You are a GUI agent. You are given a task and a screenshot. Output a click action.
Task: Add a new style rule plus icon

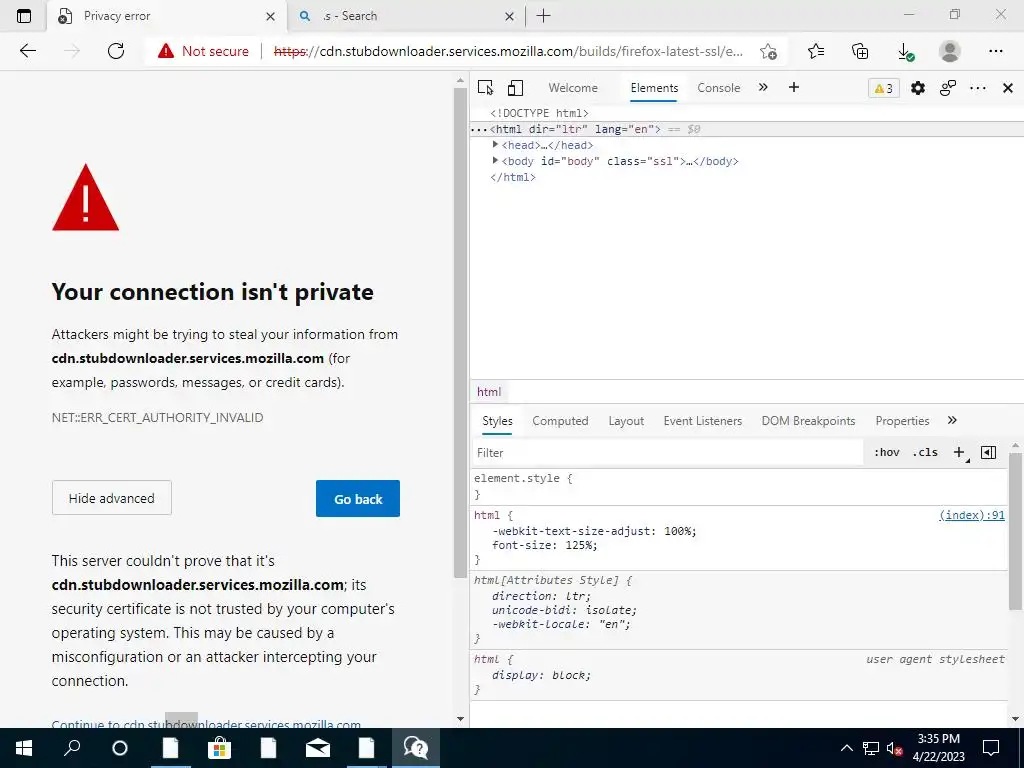959,453
